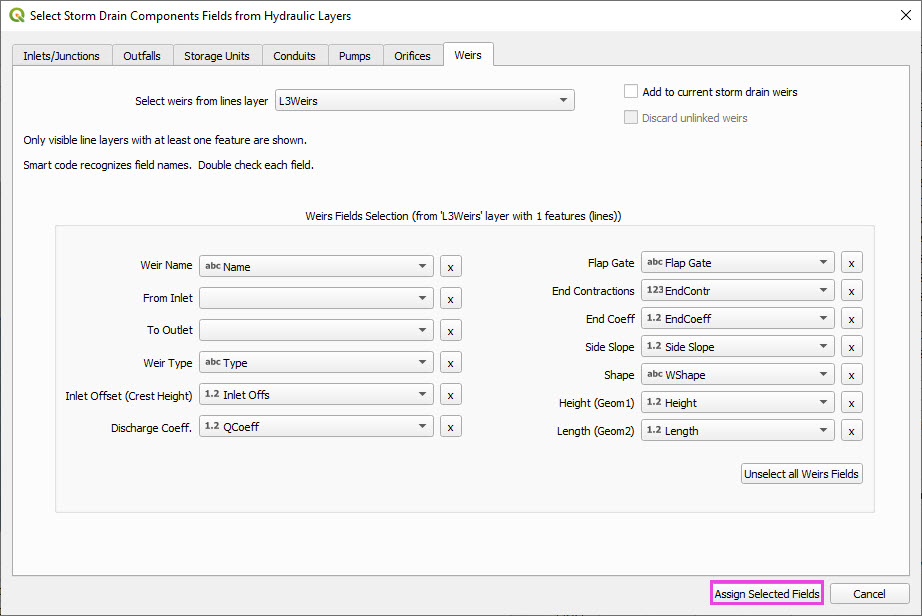This screenshot has height=616, width=922.
Task: Toggle Discard unlinked weirs checkbox
Action: coord(631,118)
